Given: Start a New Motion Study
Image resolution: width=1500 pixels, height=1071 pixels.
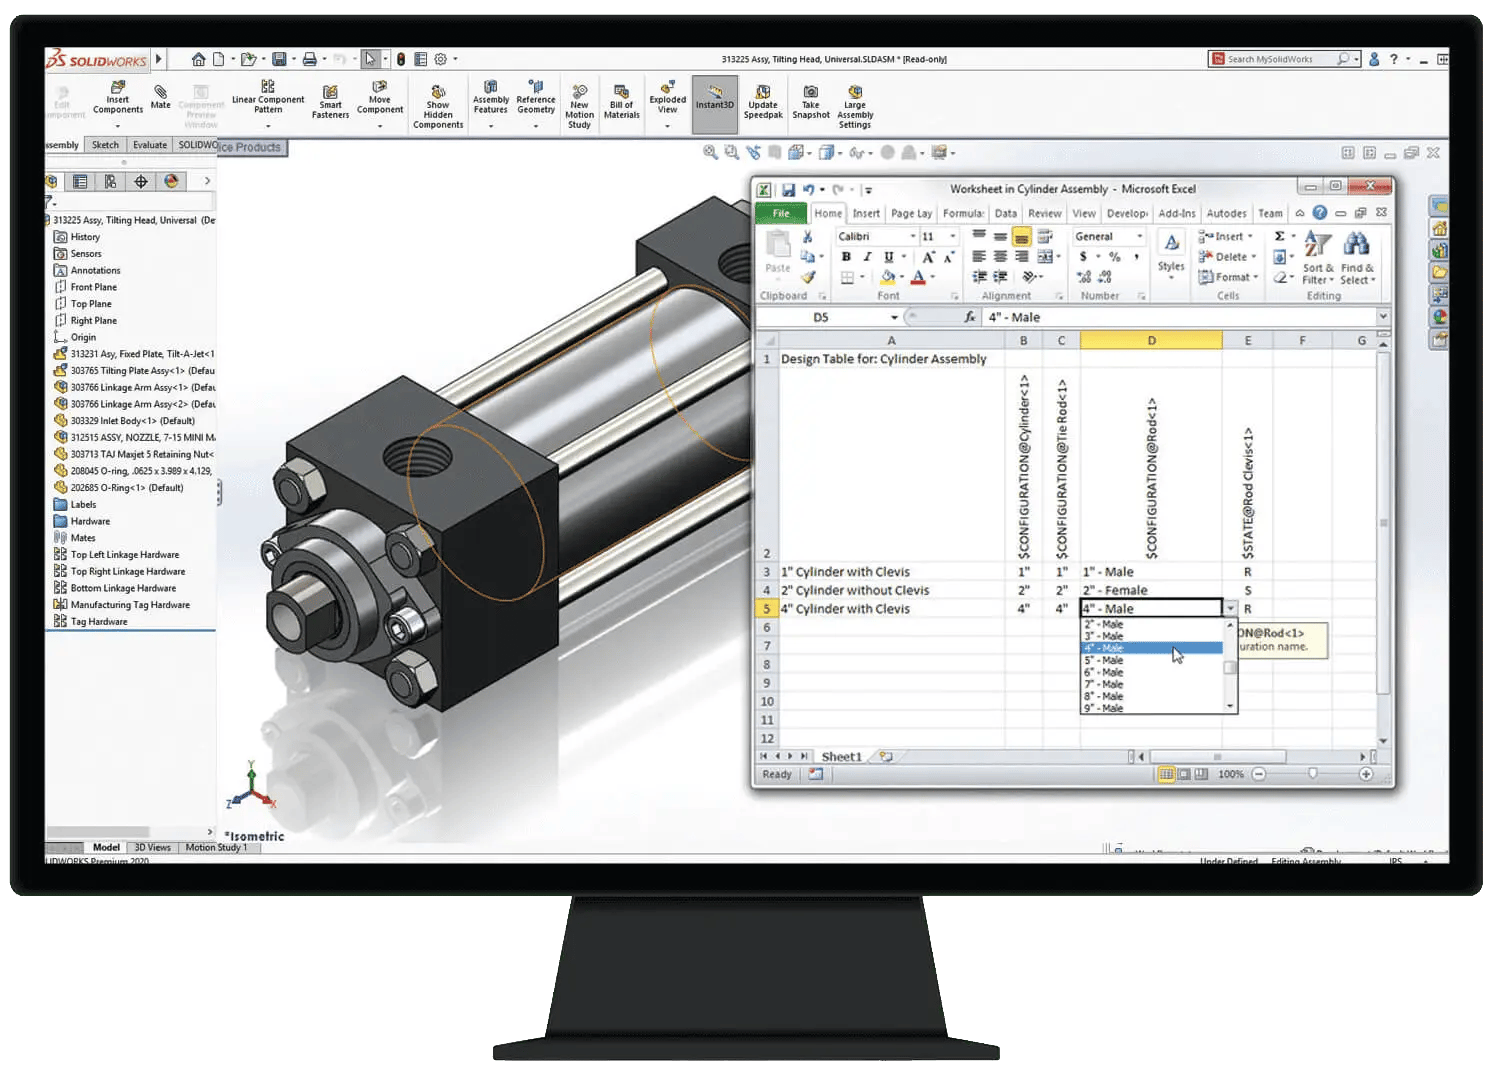Looking at the screenshot, I should [579, 107].
